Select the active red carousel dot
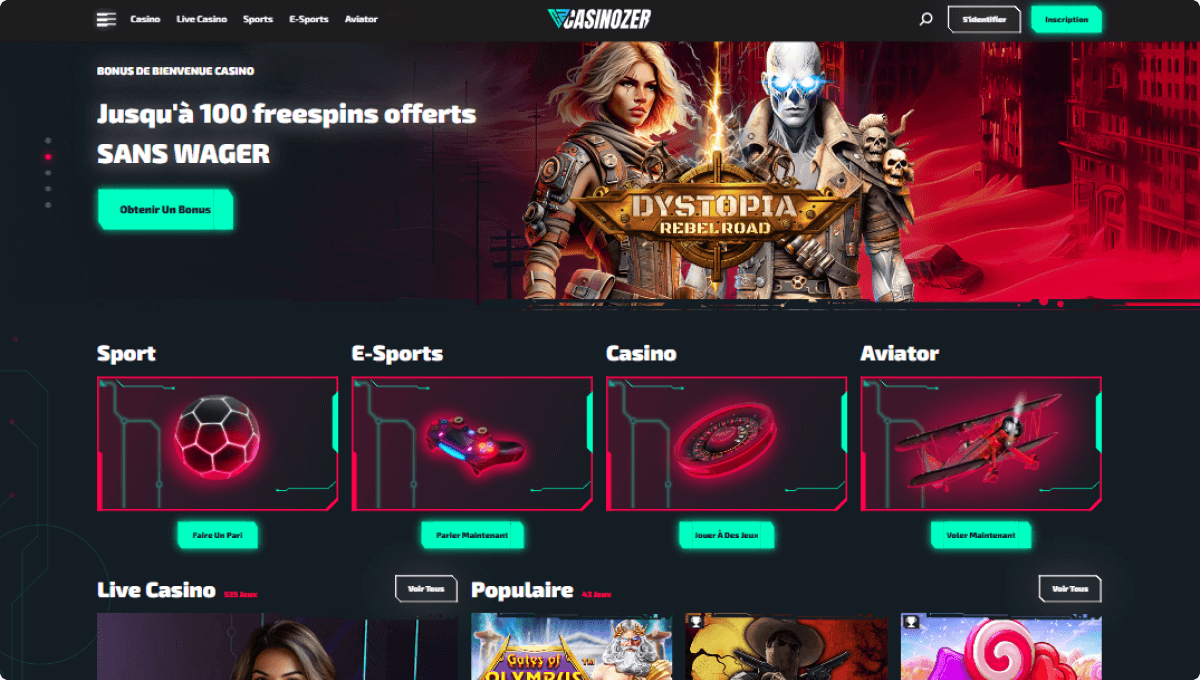This screenshot has width=1200, height=680. coord(48,157)
